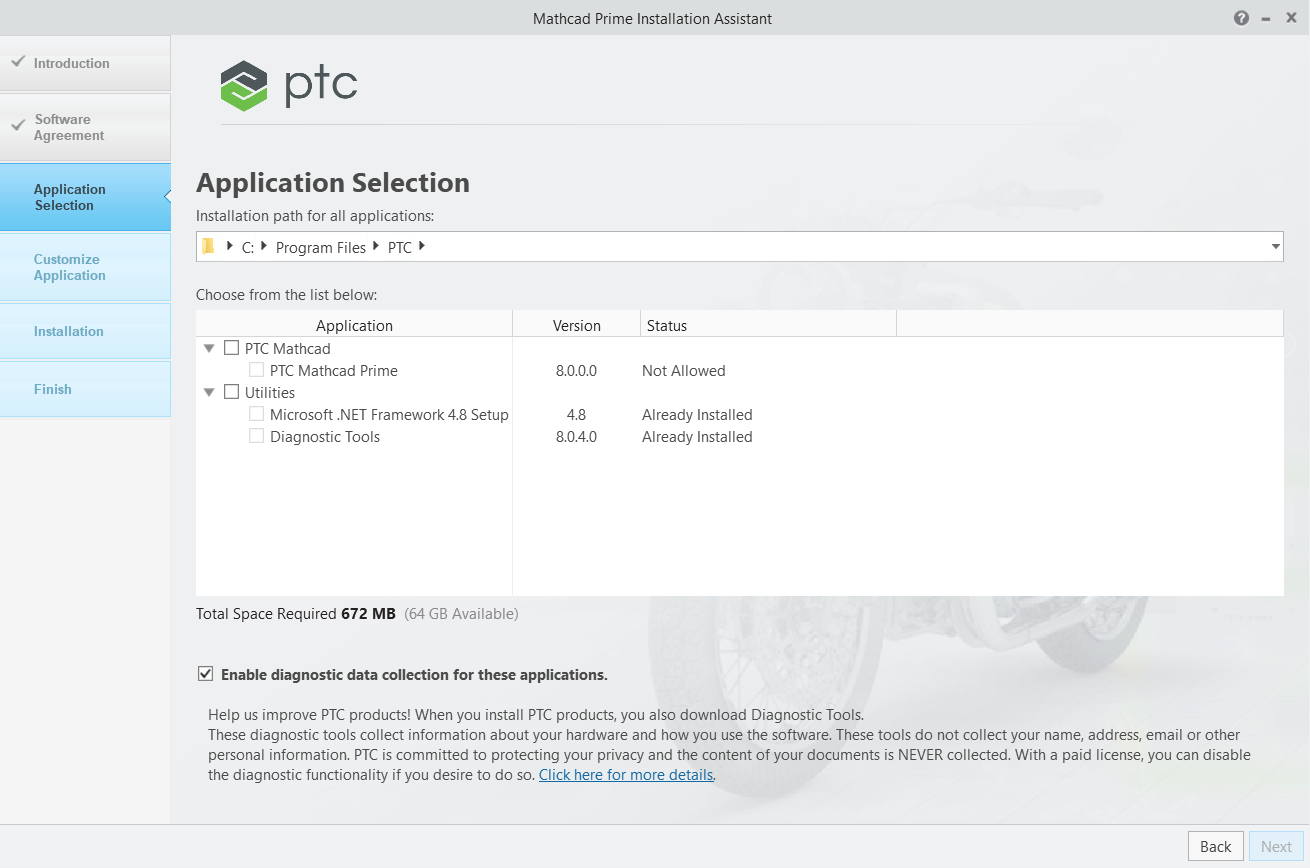Open the Click here for more details link
The width and height of the screenshot is (1310, 868).
coord(625,774)
